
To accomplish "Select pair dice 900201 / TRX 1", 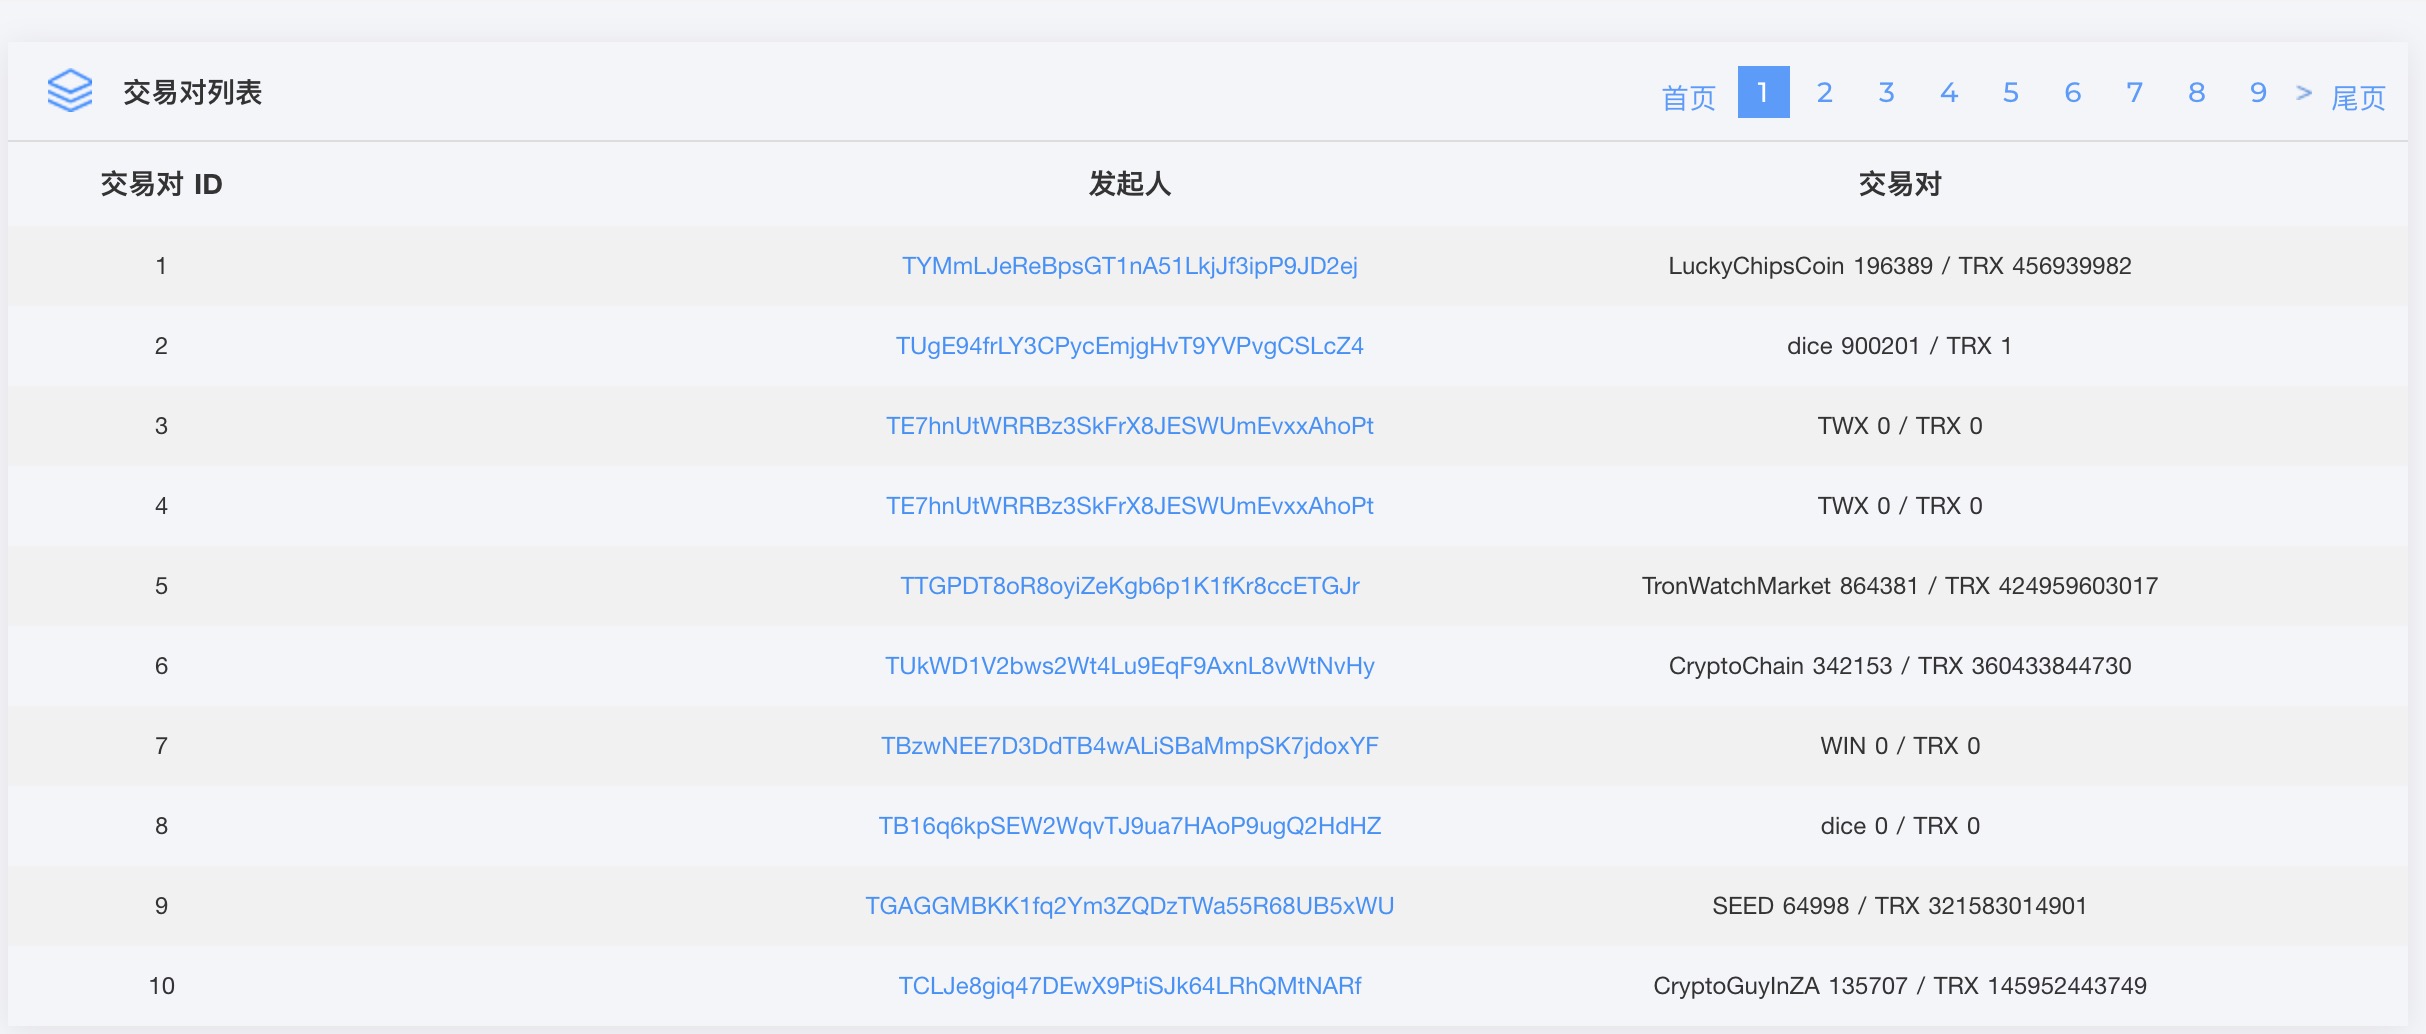I will point(1900,346).
